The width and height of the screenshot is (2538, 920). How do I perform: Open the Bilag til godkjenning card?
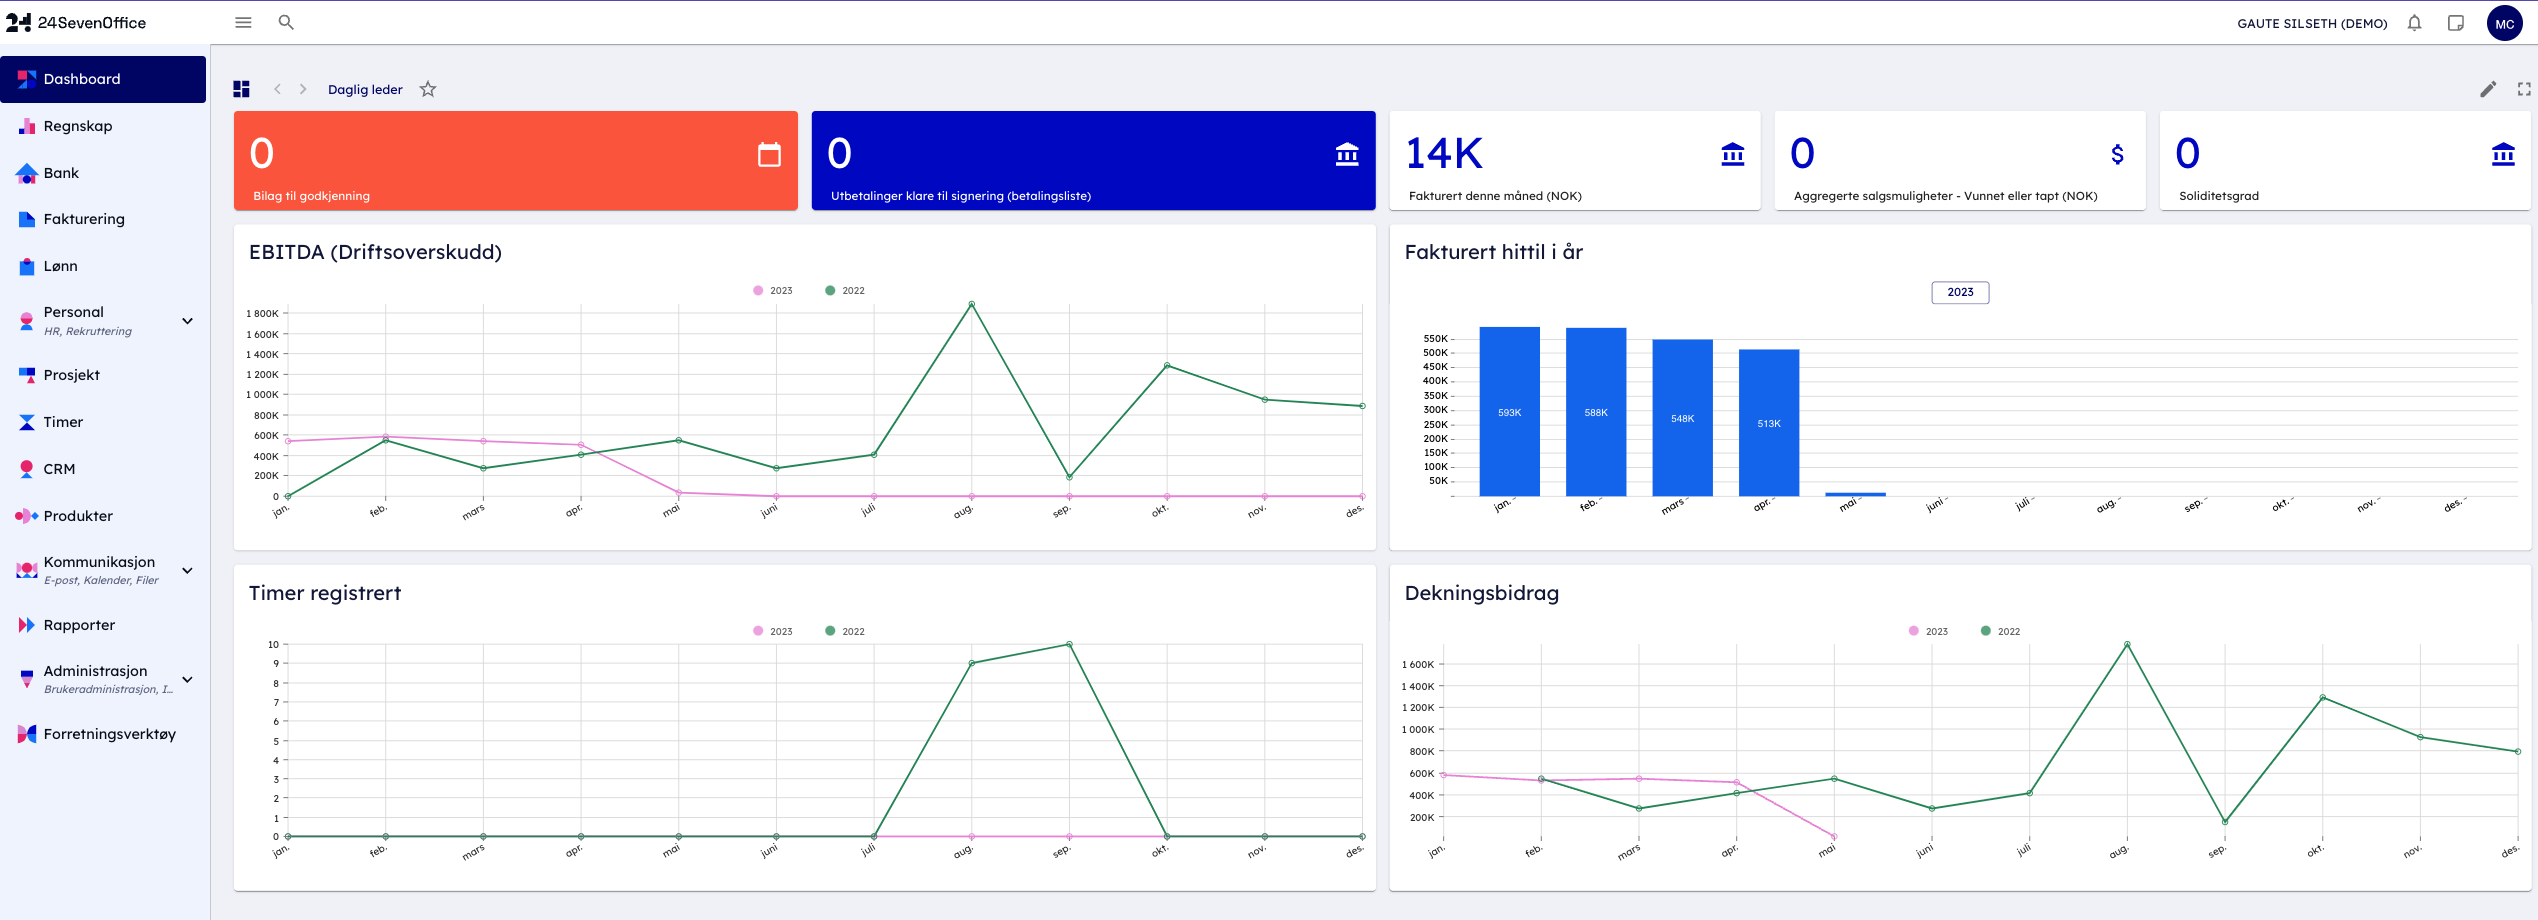515,160
